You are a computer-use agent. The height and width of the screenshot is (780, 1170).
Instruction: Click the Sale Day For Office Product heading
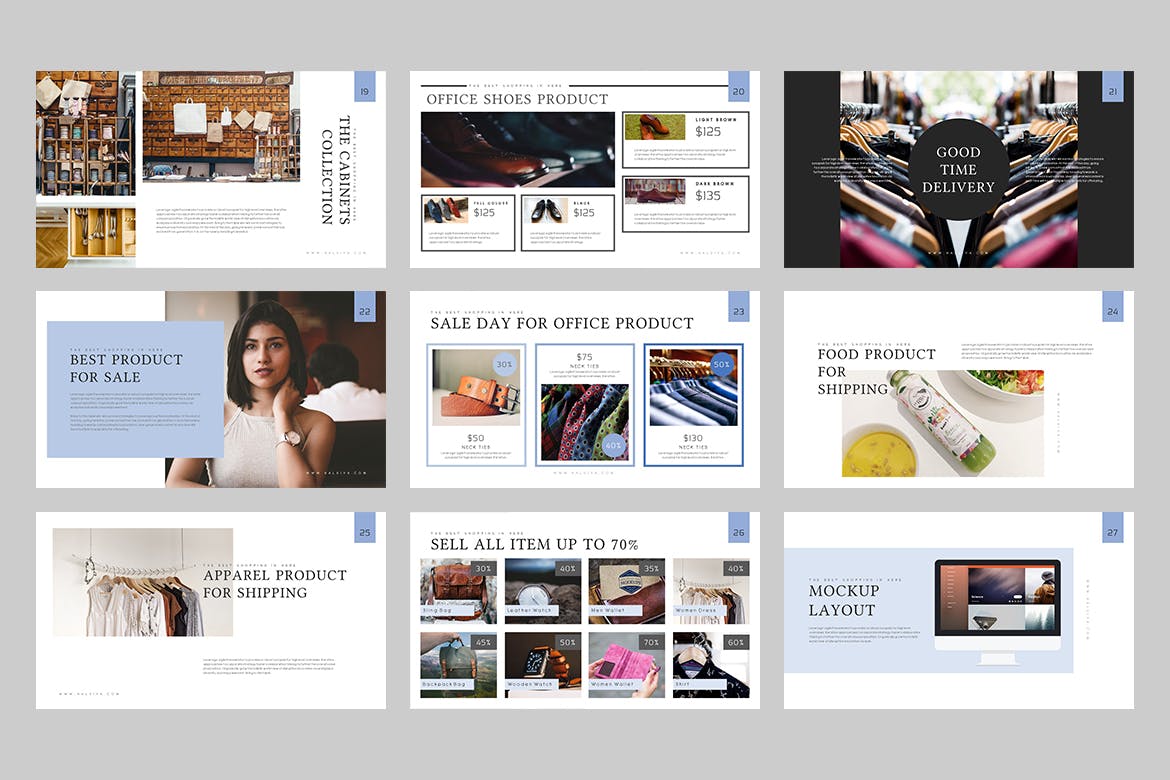tap(561, 323)
